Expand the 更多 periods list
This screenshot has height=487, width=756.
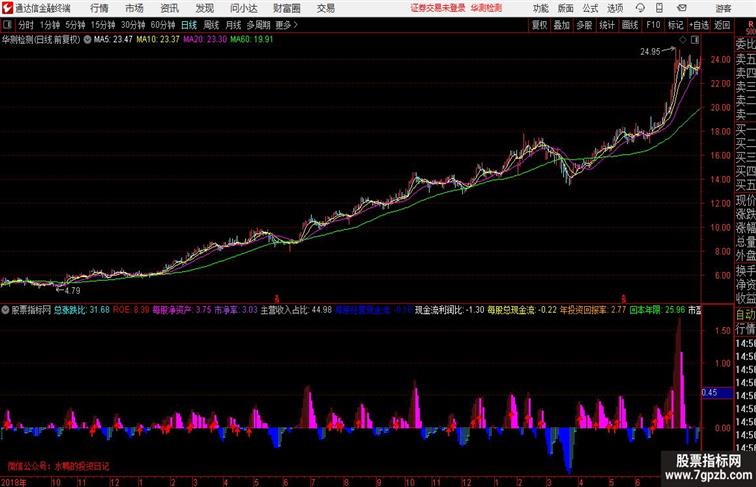click(x=286, y=25)
